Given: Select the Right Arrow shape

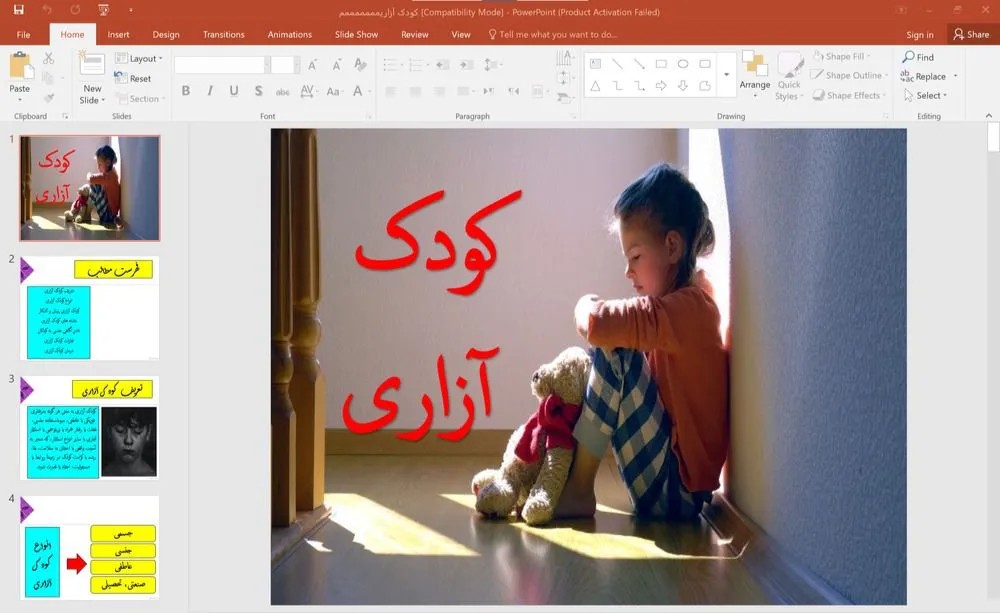Looking at the screenshot, I should pyautogui.click(x=661, y=85).
